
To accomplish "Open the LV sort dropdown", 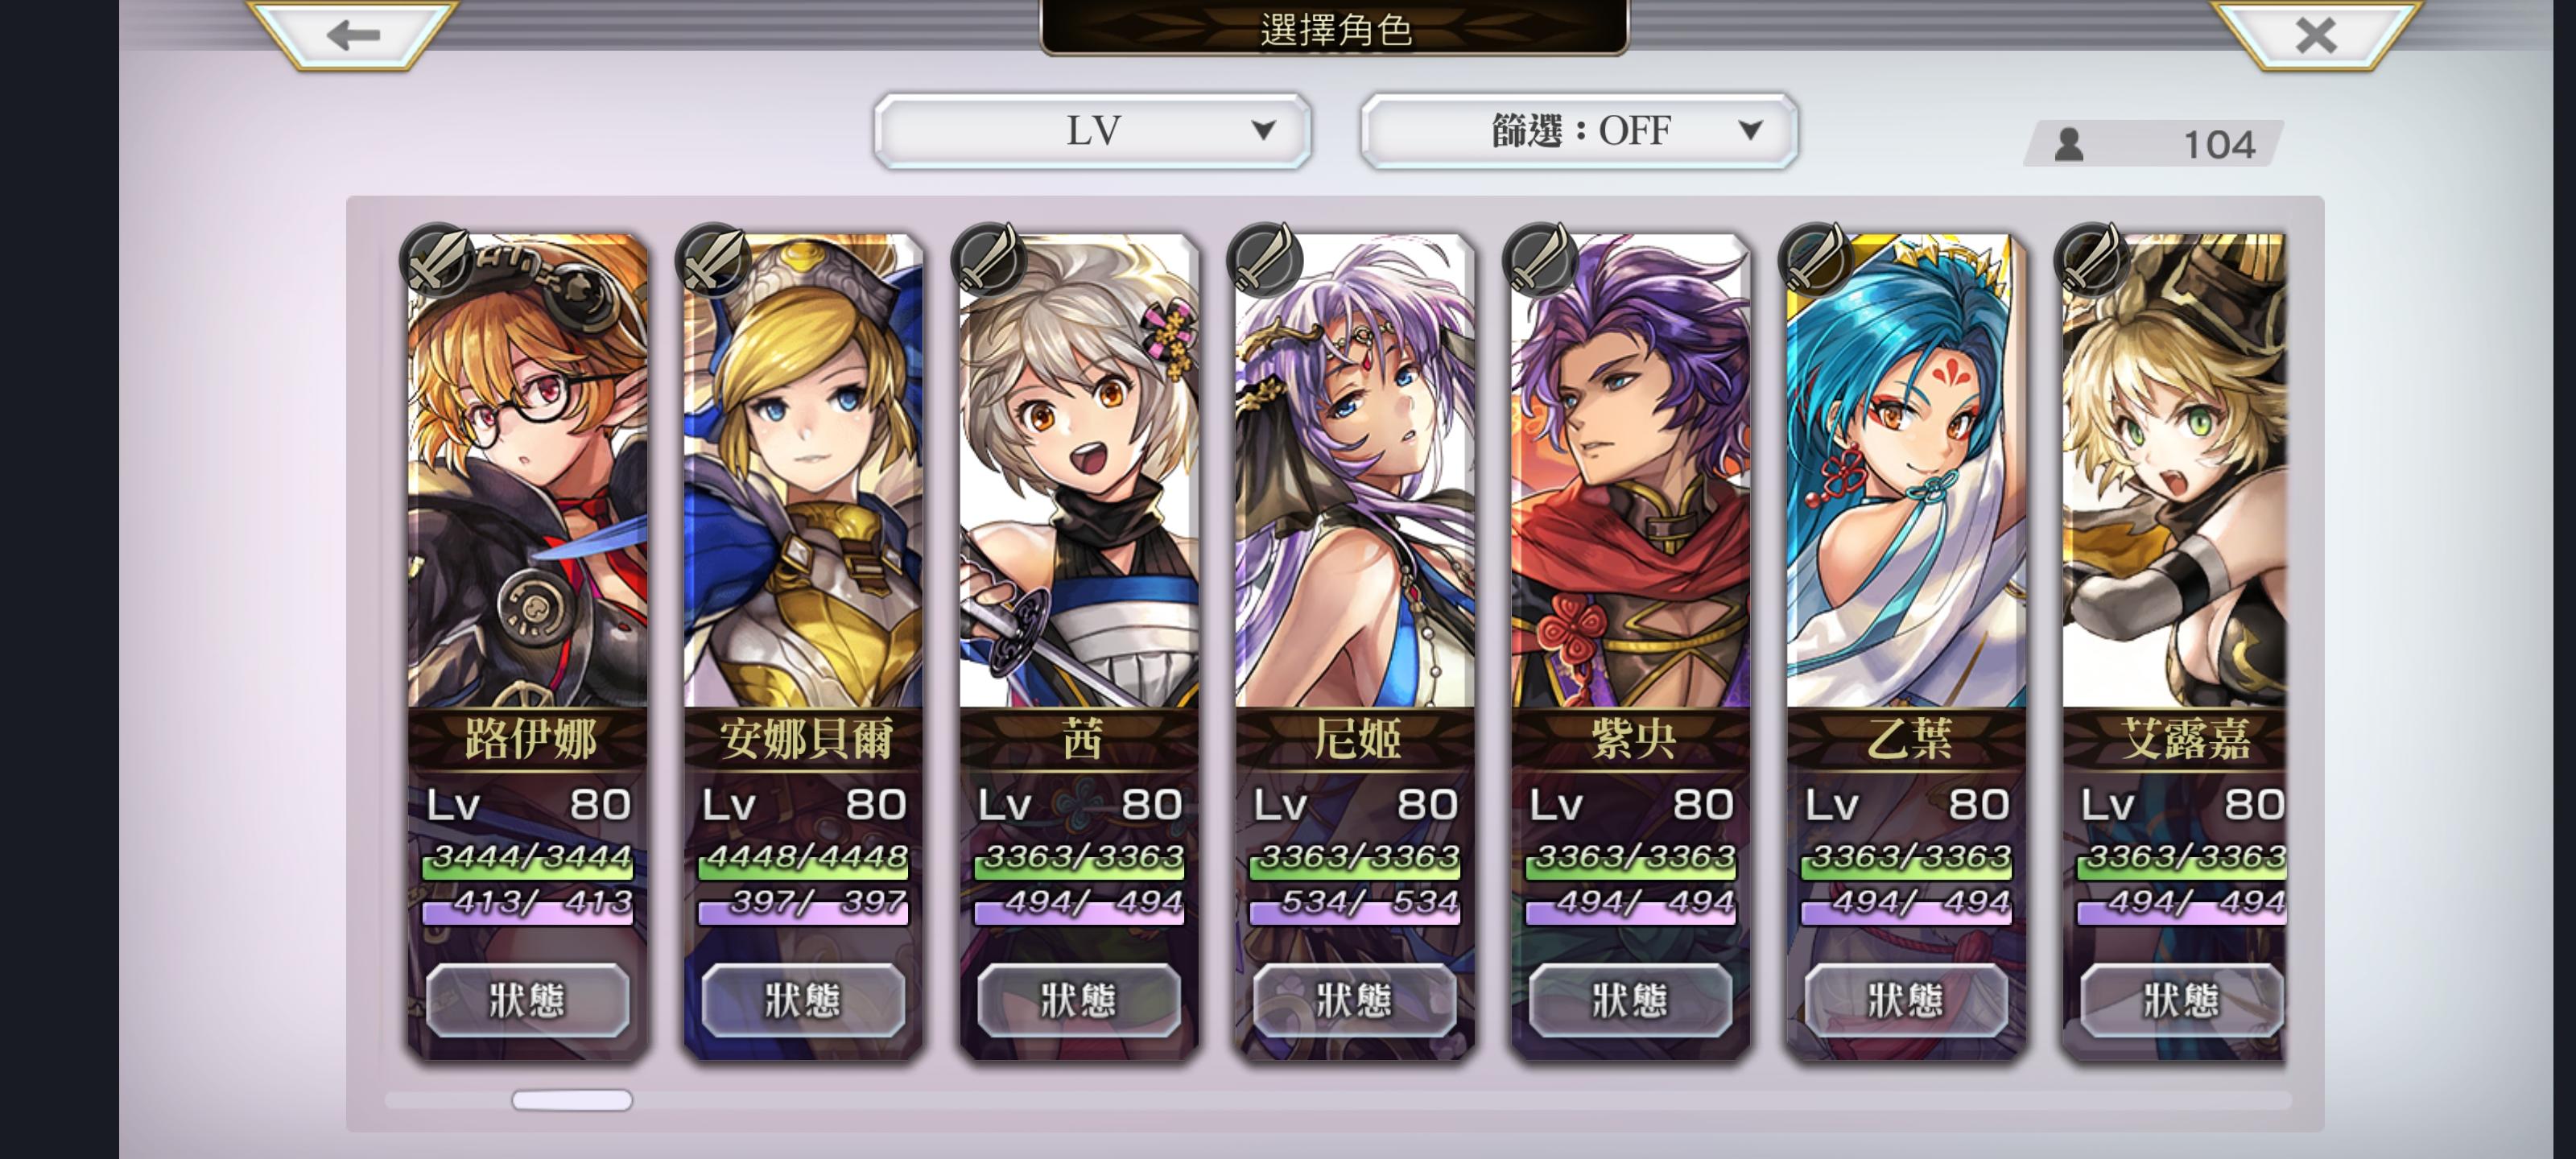I will pos(1092,131).
